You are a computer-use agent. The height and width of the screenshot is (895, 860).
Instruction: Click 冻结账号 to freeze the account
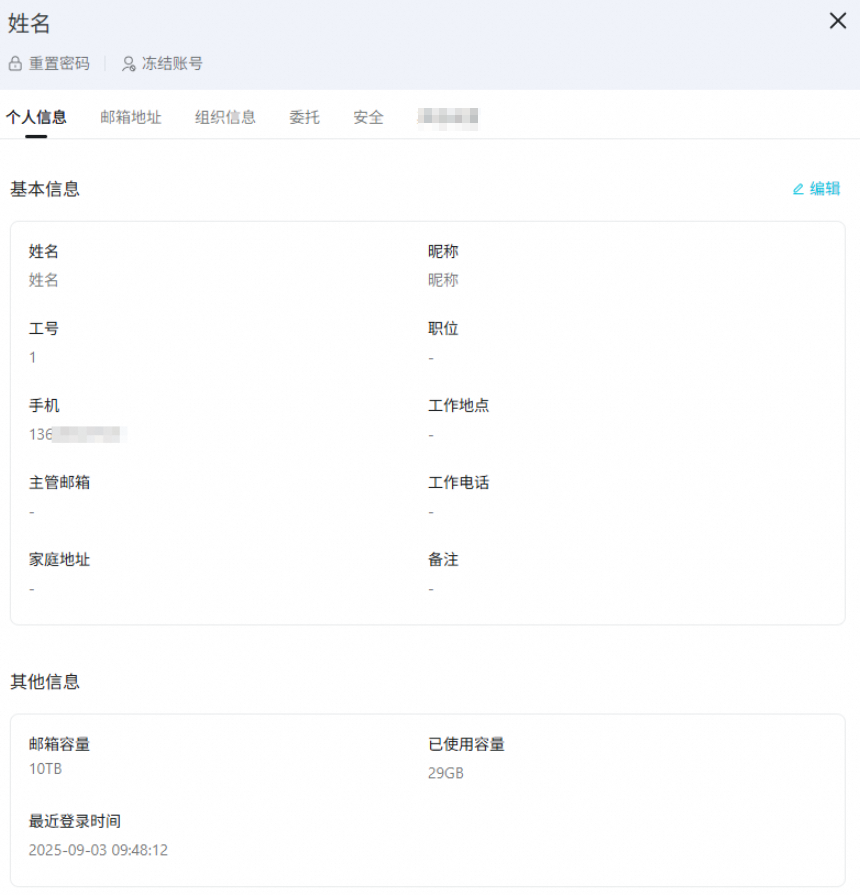172,63
